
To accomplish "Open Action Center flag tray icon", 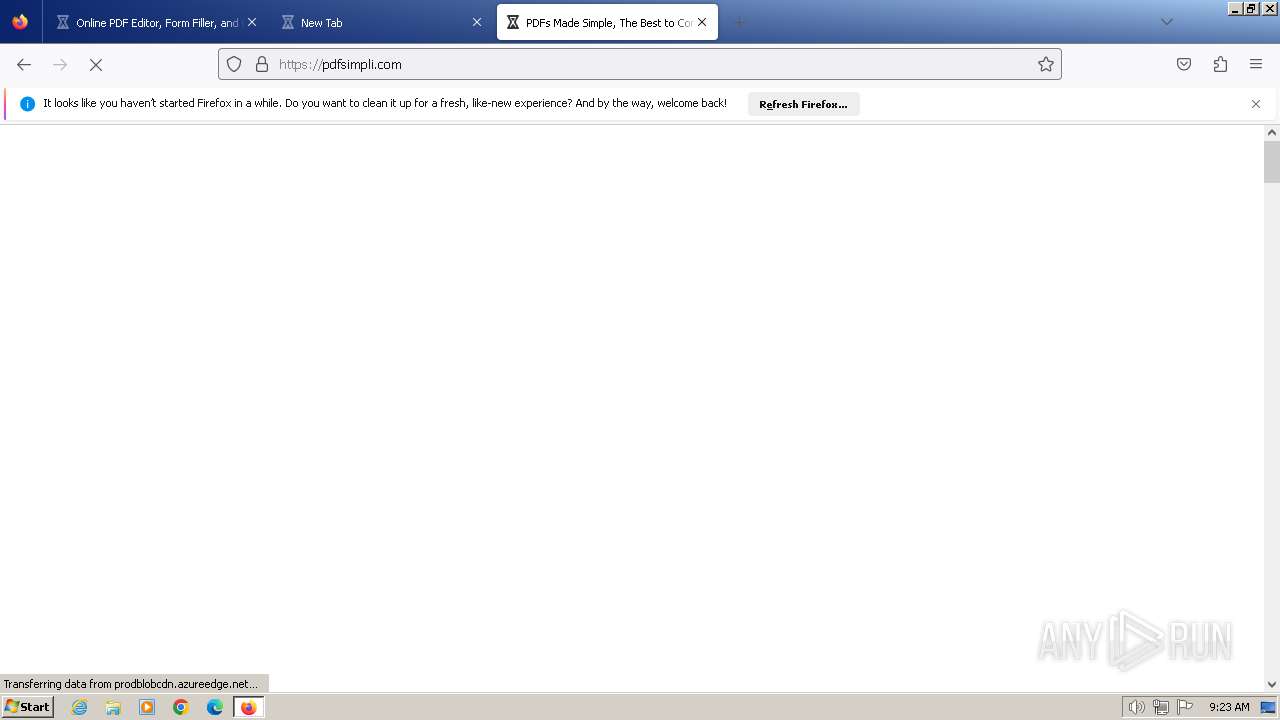I will coord(1185,707).
